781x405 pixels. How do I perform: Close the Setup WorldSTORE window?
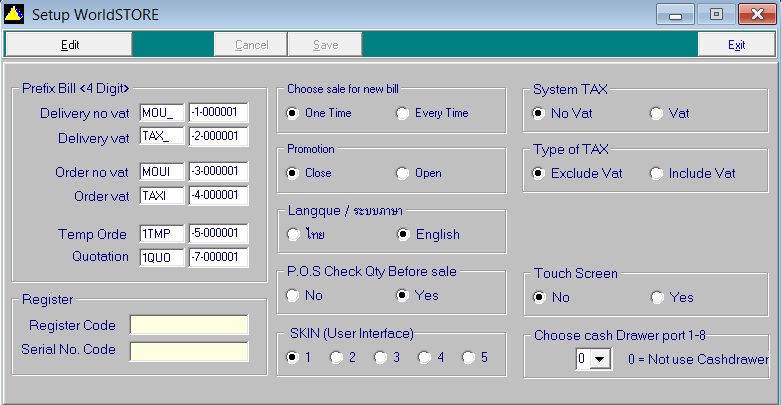757,14
